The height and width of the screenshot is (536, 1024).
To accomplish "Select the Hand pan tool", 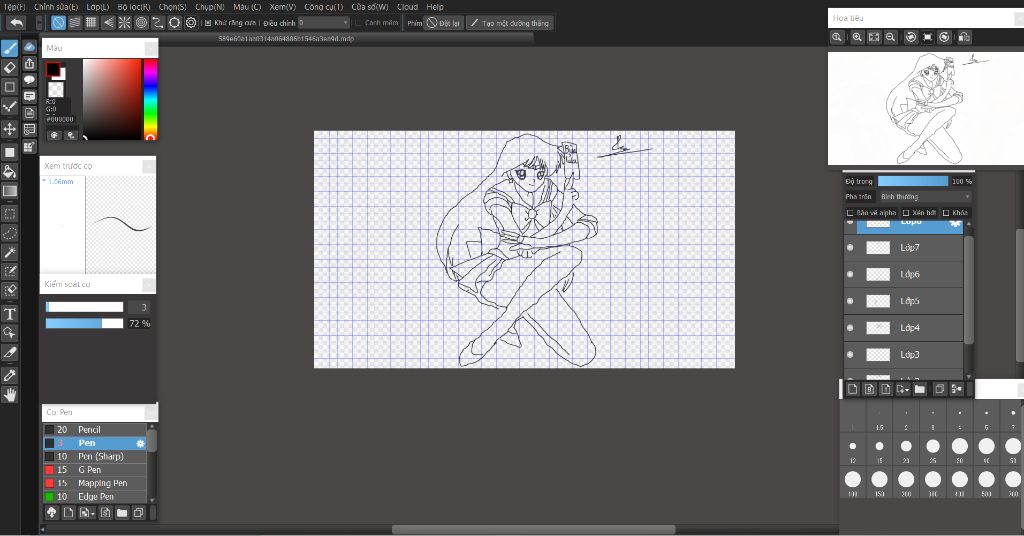I will click(x=10, y=395).
